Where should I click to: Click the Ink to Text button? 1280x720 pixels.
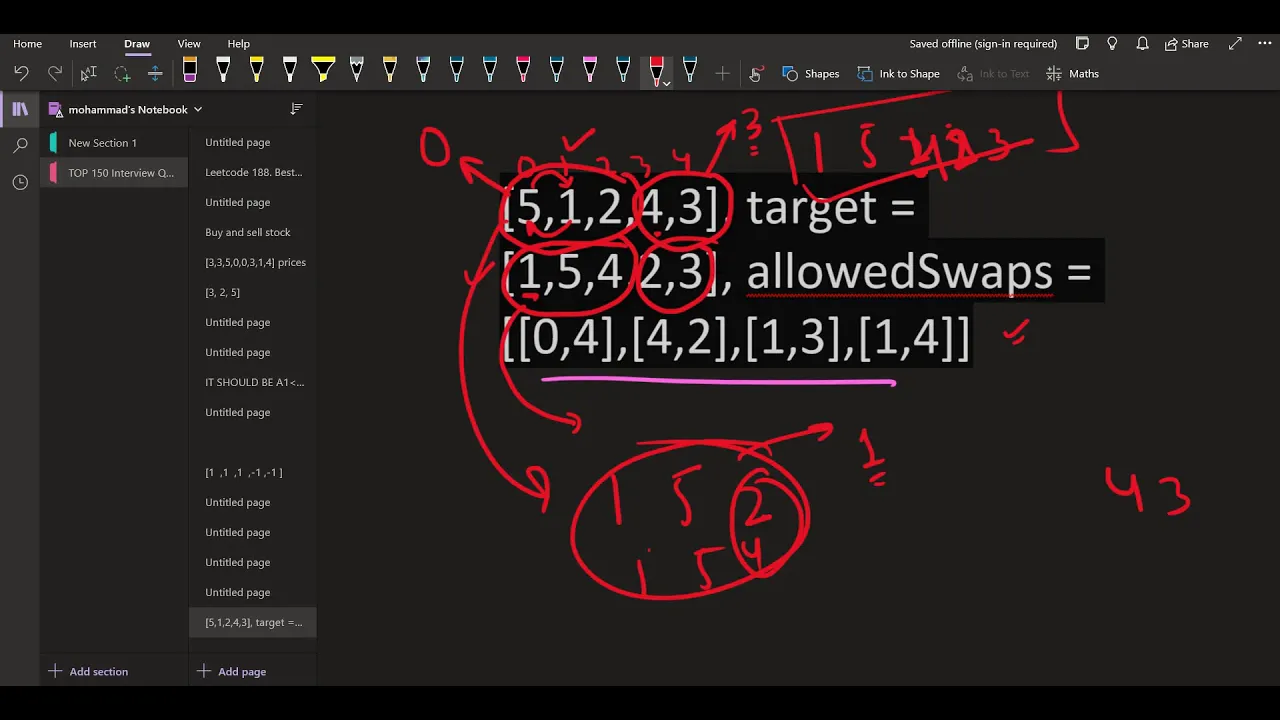point(992,73)
